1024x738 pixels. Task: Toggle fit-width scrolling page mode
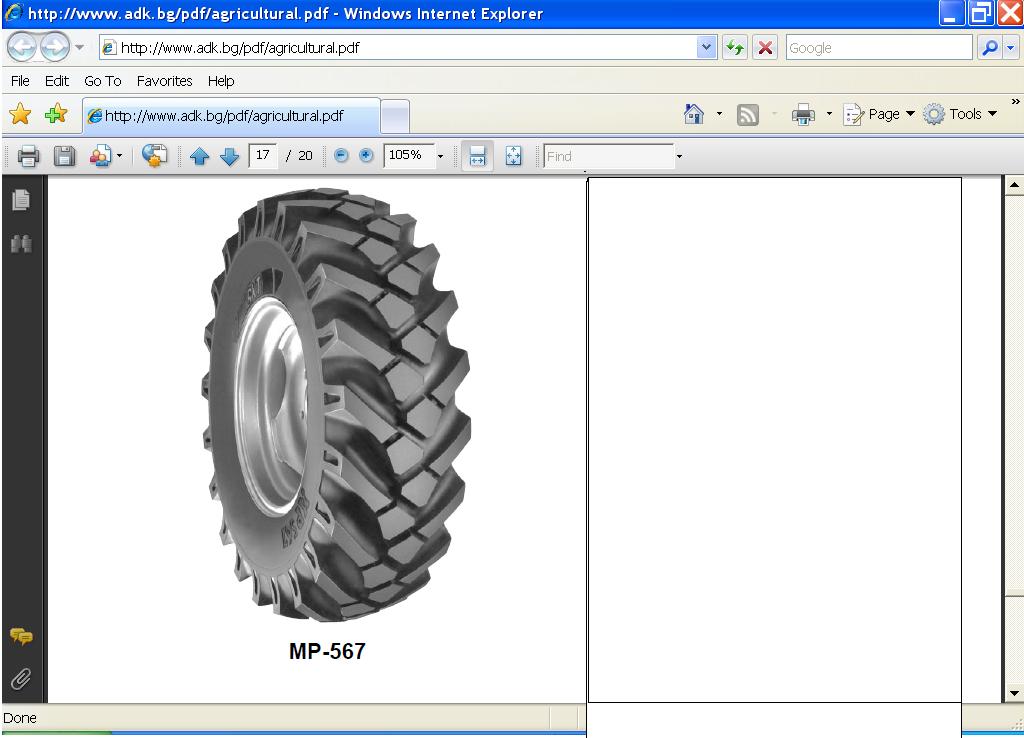pos(477,156)
